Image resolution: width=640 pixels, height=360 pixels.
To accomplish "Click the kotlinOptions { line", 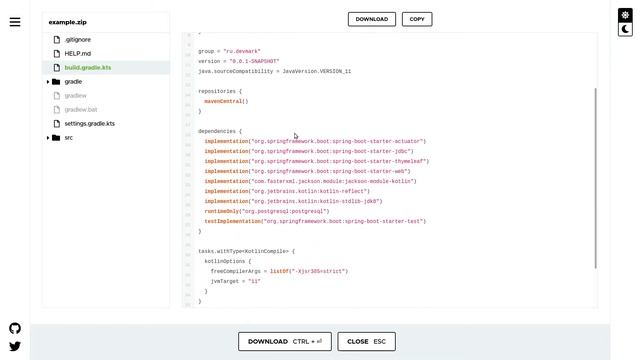I will click(228, 261).
